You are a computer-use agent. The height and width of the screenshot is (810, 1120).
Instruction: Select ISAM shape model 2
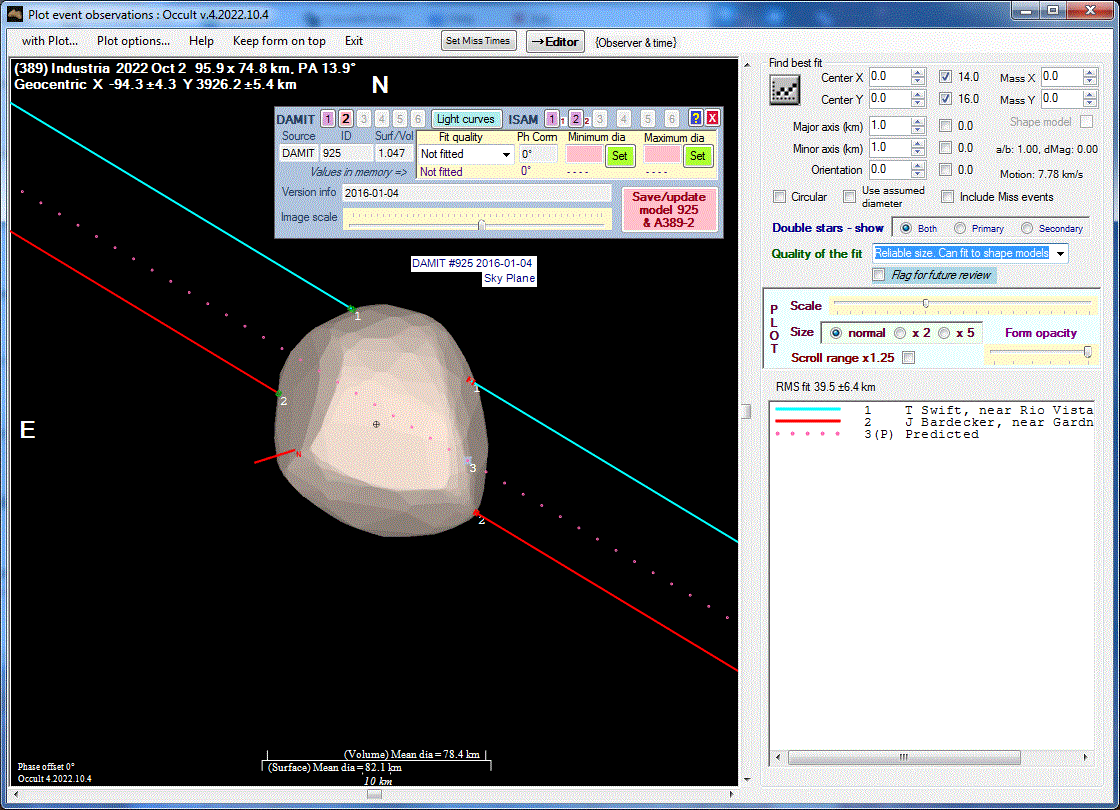[576, 119]
